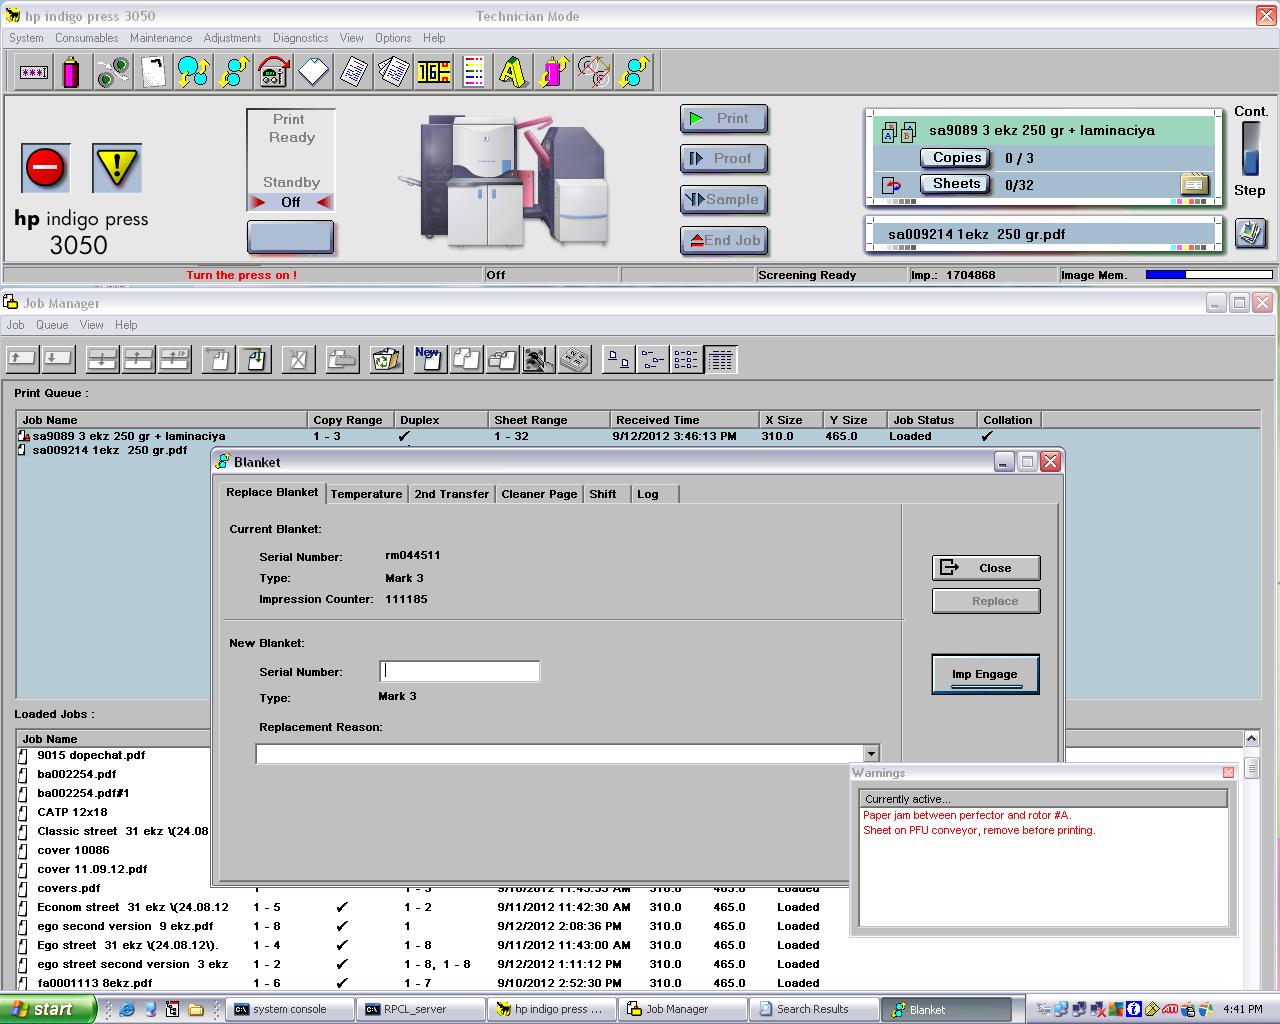Screen dimensions: 1280x1024
Task: Open the crossed circles registration icon
Action: 593,72
